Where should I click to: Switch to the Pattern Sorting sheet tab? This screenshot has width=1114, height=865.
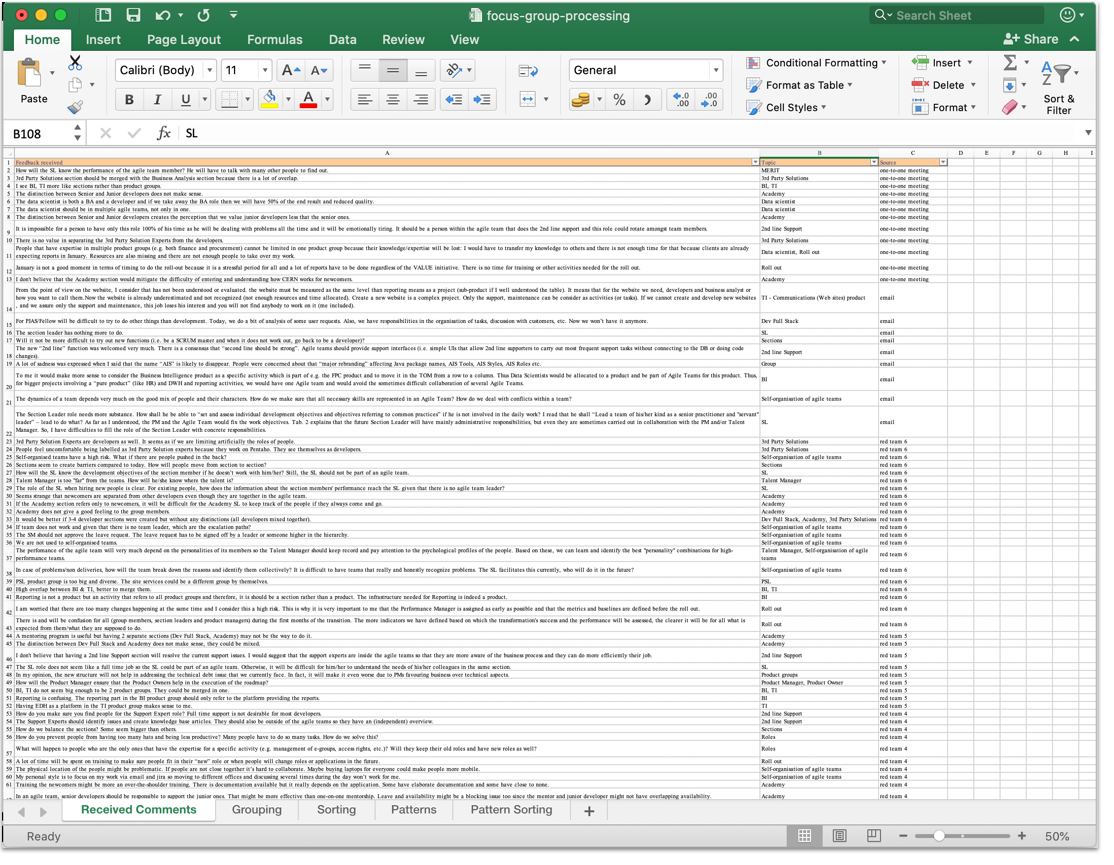(512, 810)
